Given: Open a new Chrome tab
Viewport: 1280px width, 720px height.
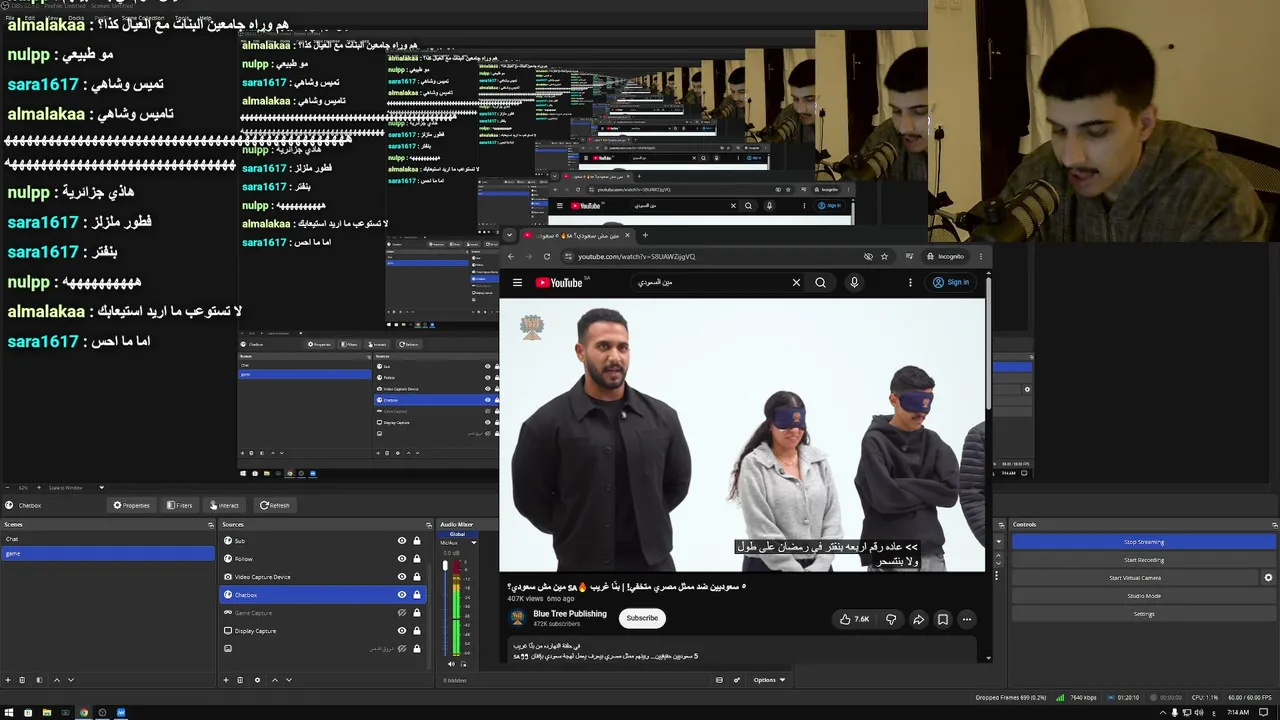Looking at the screenshot, I should click(645, 236).
